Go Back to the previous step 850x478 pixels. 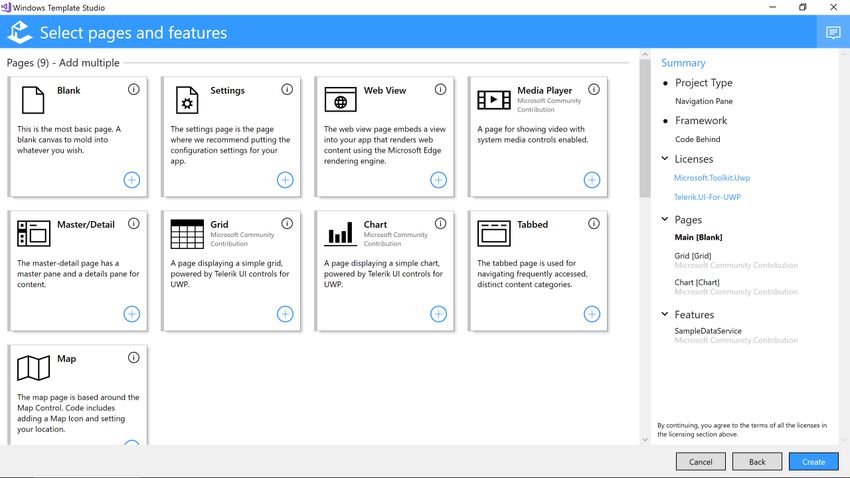coord(757,462)
